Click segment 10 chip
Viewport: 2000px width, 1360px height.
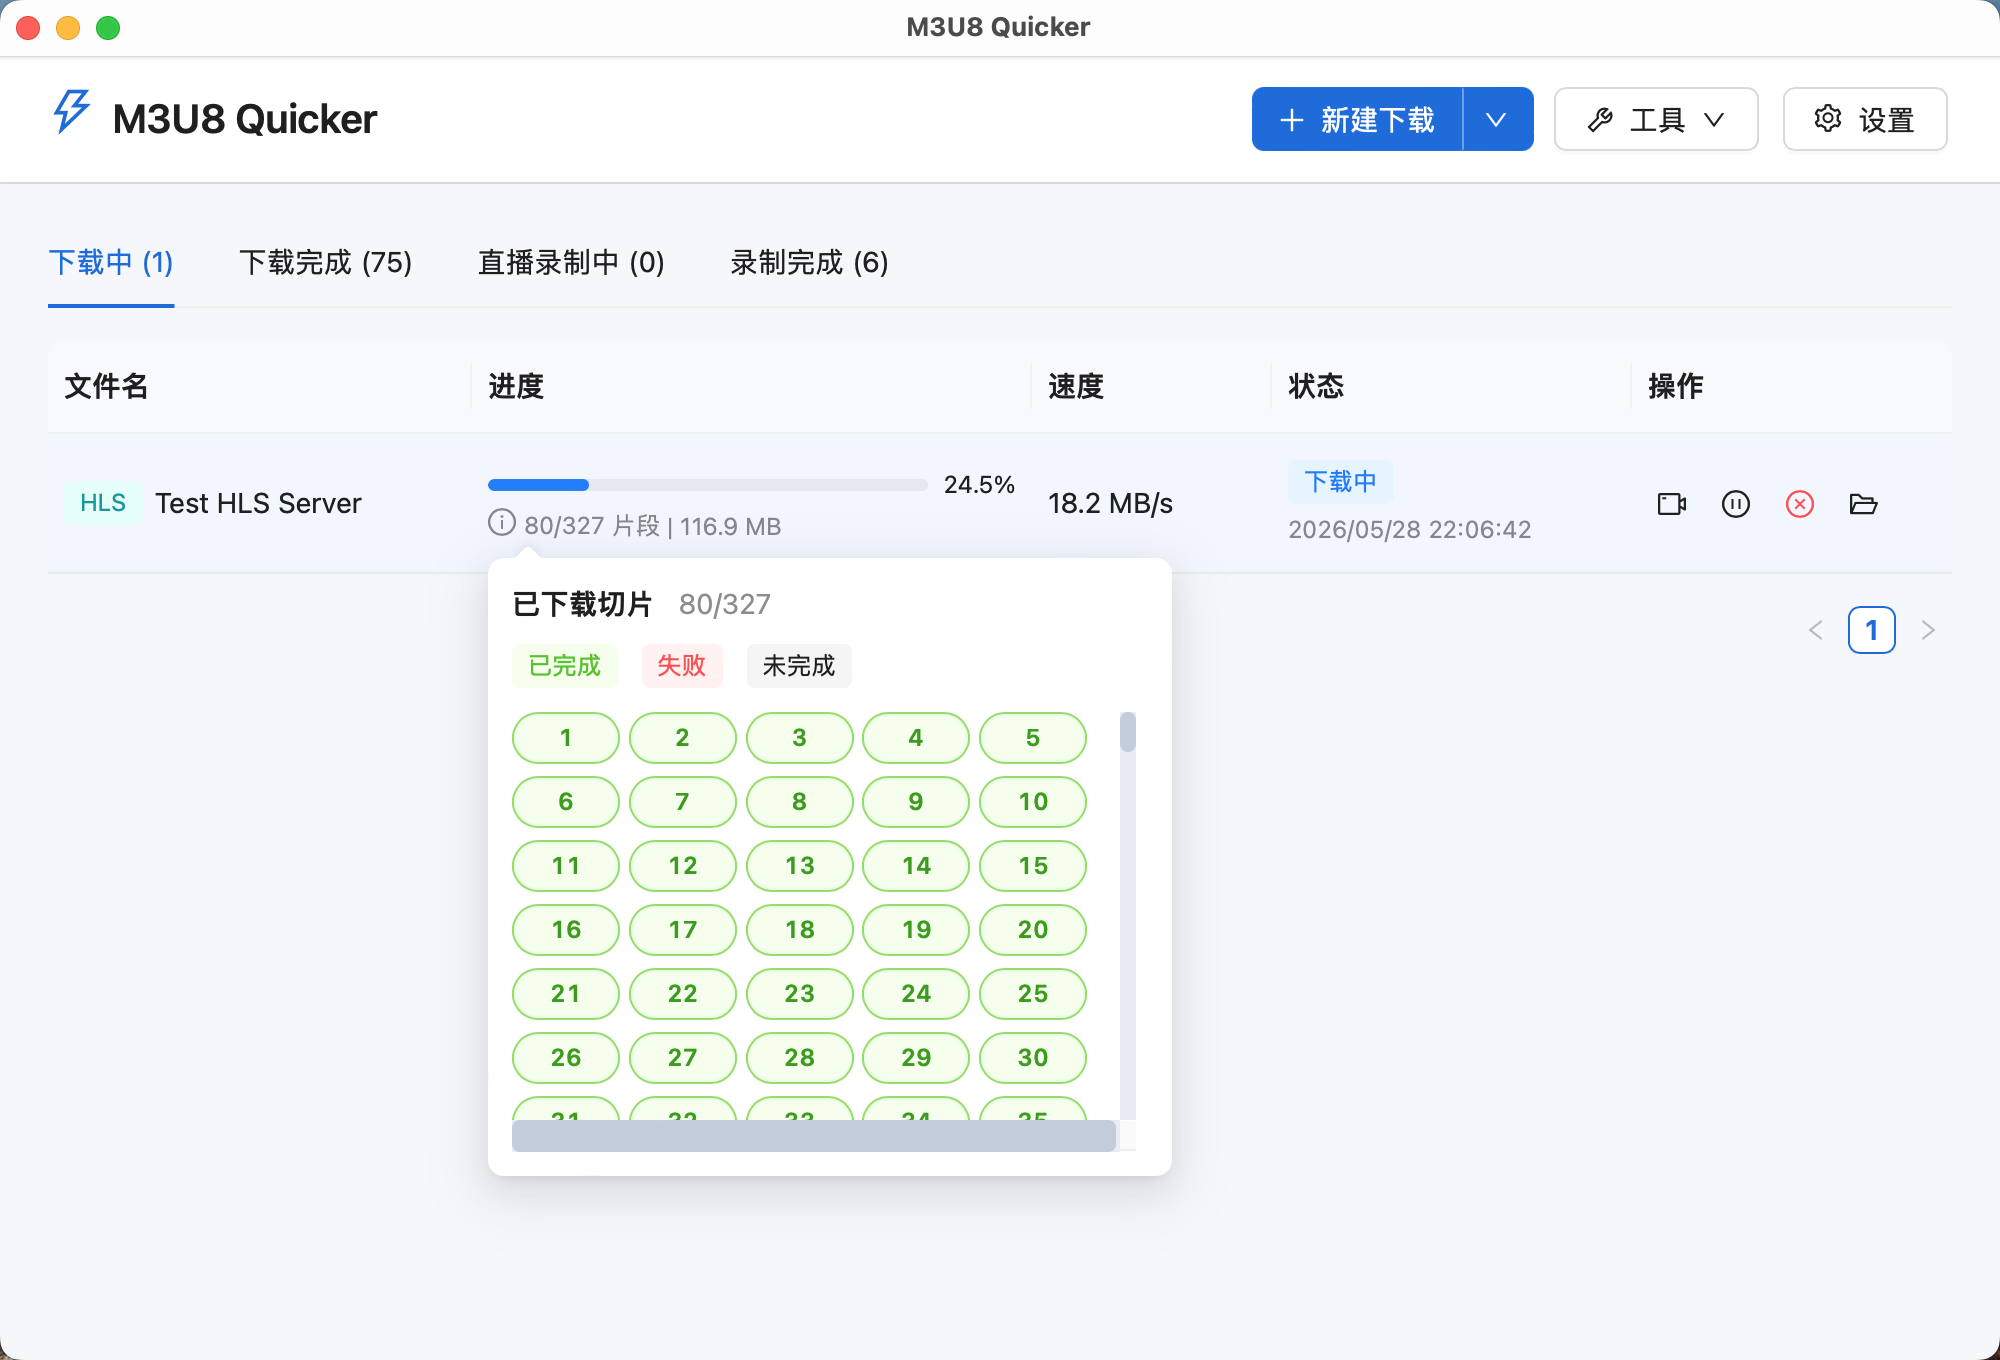click(x=1033, y=802)
